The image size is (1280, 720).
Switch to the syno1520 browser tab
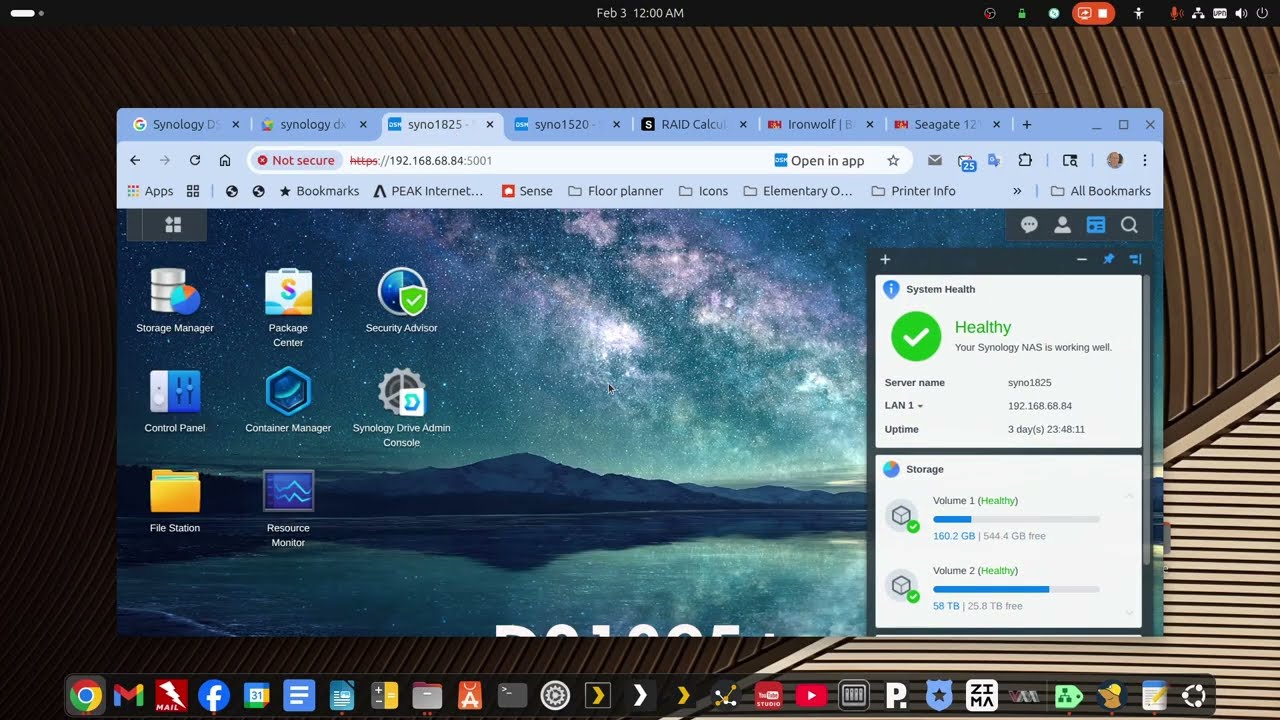566,125
